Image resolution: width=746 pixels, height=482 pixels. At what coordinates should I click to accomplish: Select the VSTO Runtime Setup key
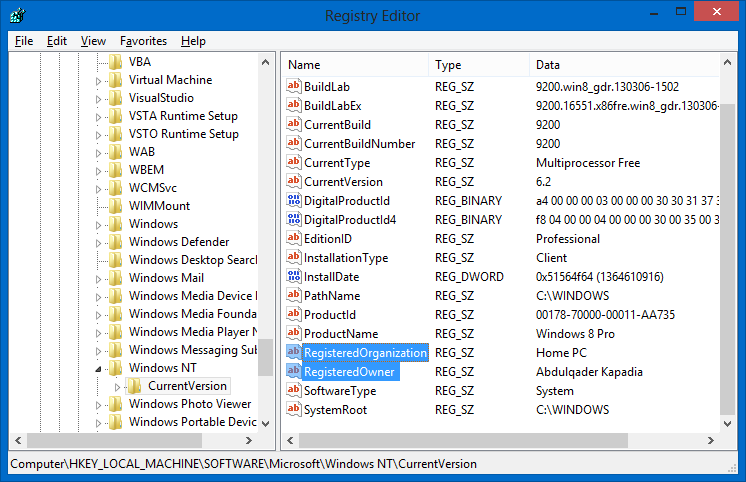tap(184, 134)
